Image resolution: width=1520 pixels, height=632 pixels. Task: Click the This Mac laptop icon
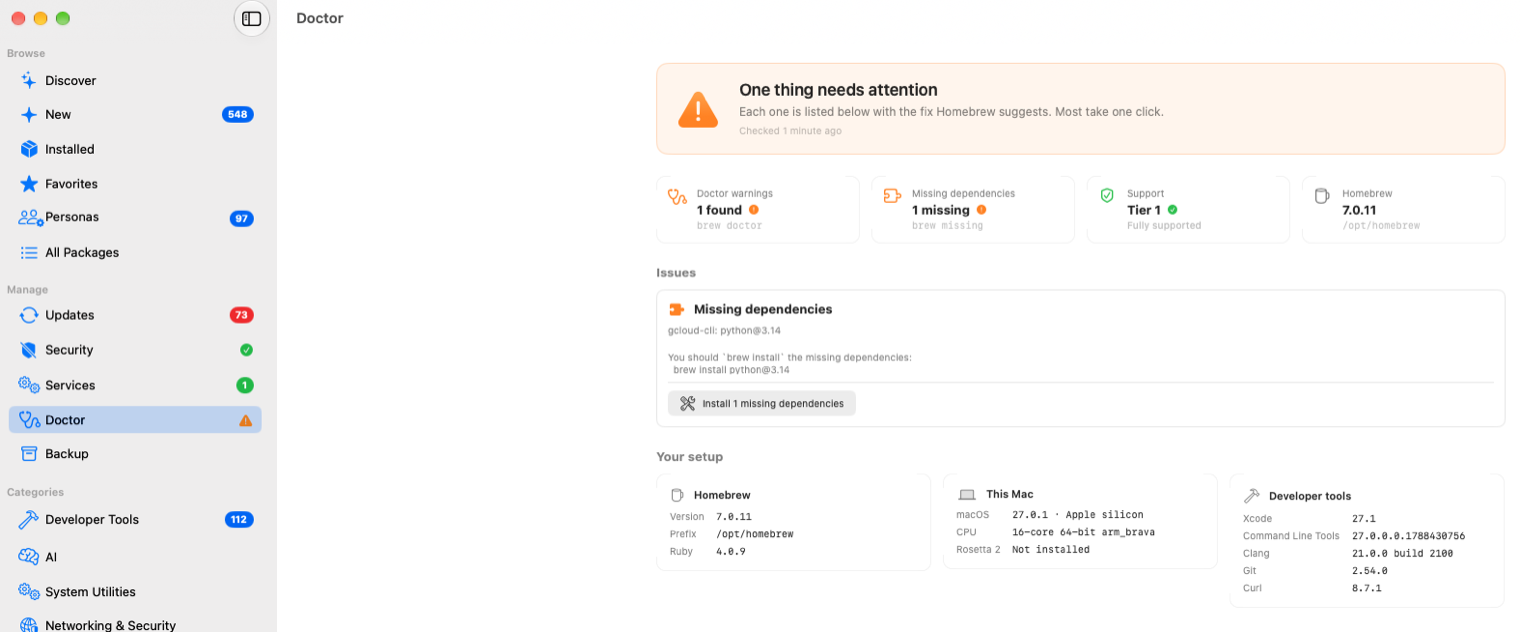pos(967,495)
